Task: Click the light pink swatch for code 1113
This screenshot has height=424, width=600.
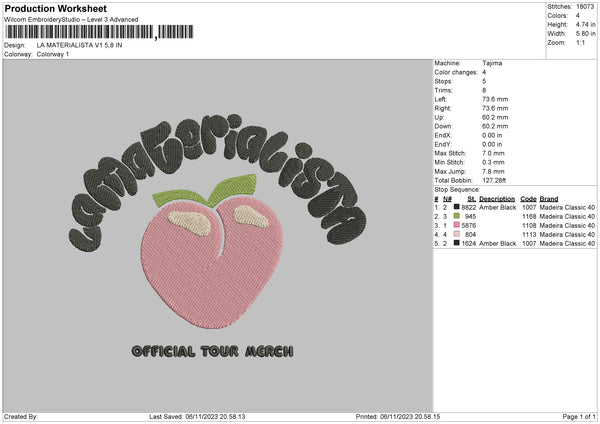Action: click(456, 234)
